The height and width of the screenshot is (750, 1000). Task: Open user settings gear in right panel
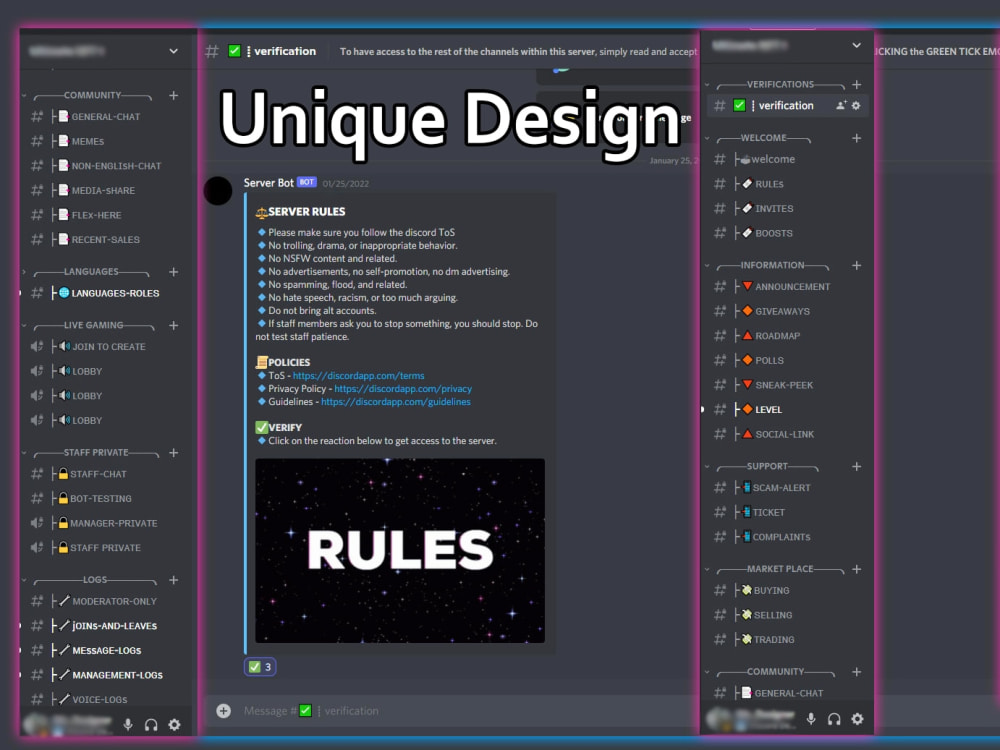(x=857, y=719)
